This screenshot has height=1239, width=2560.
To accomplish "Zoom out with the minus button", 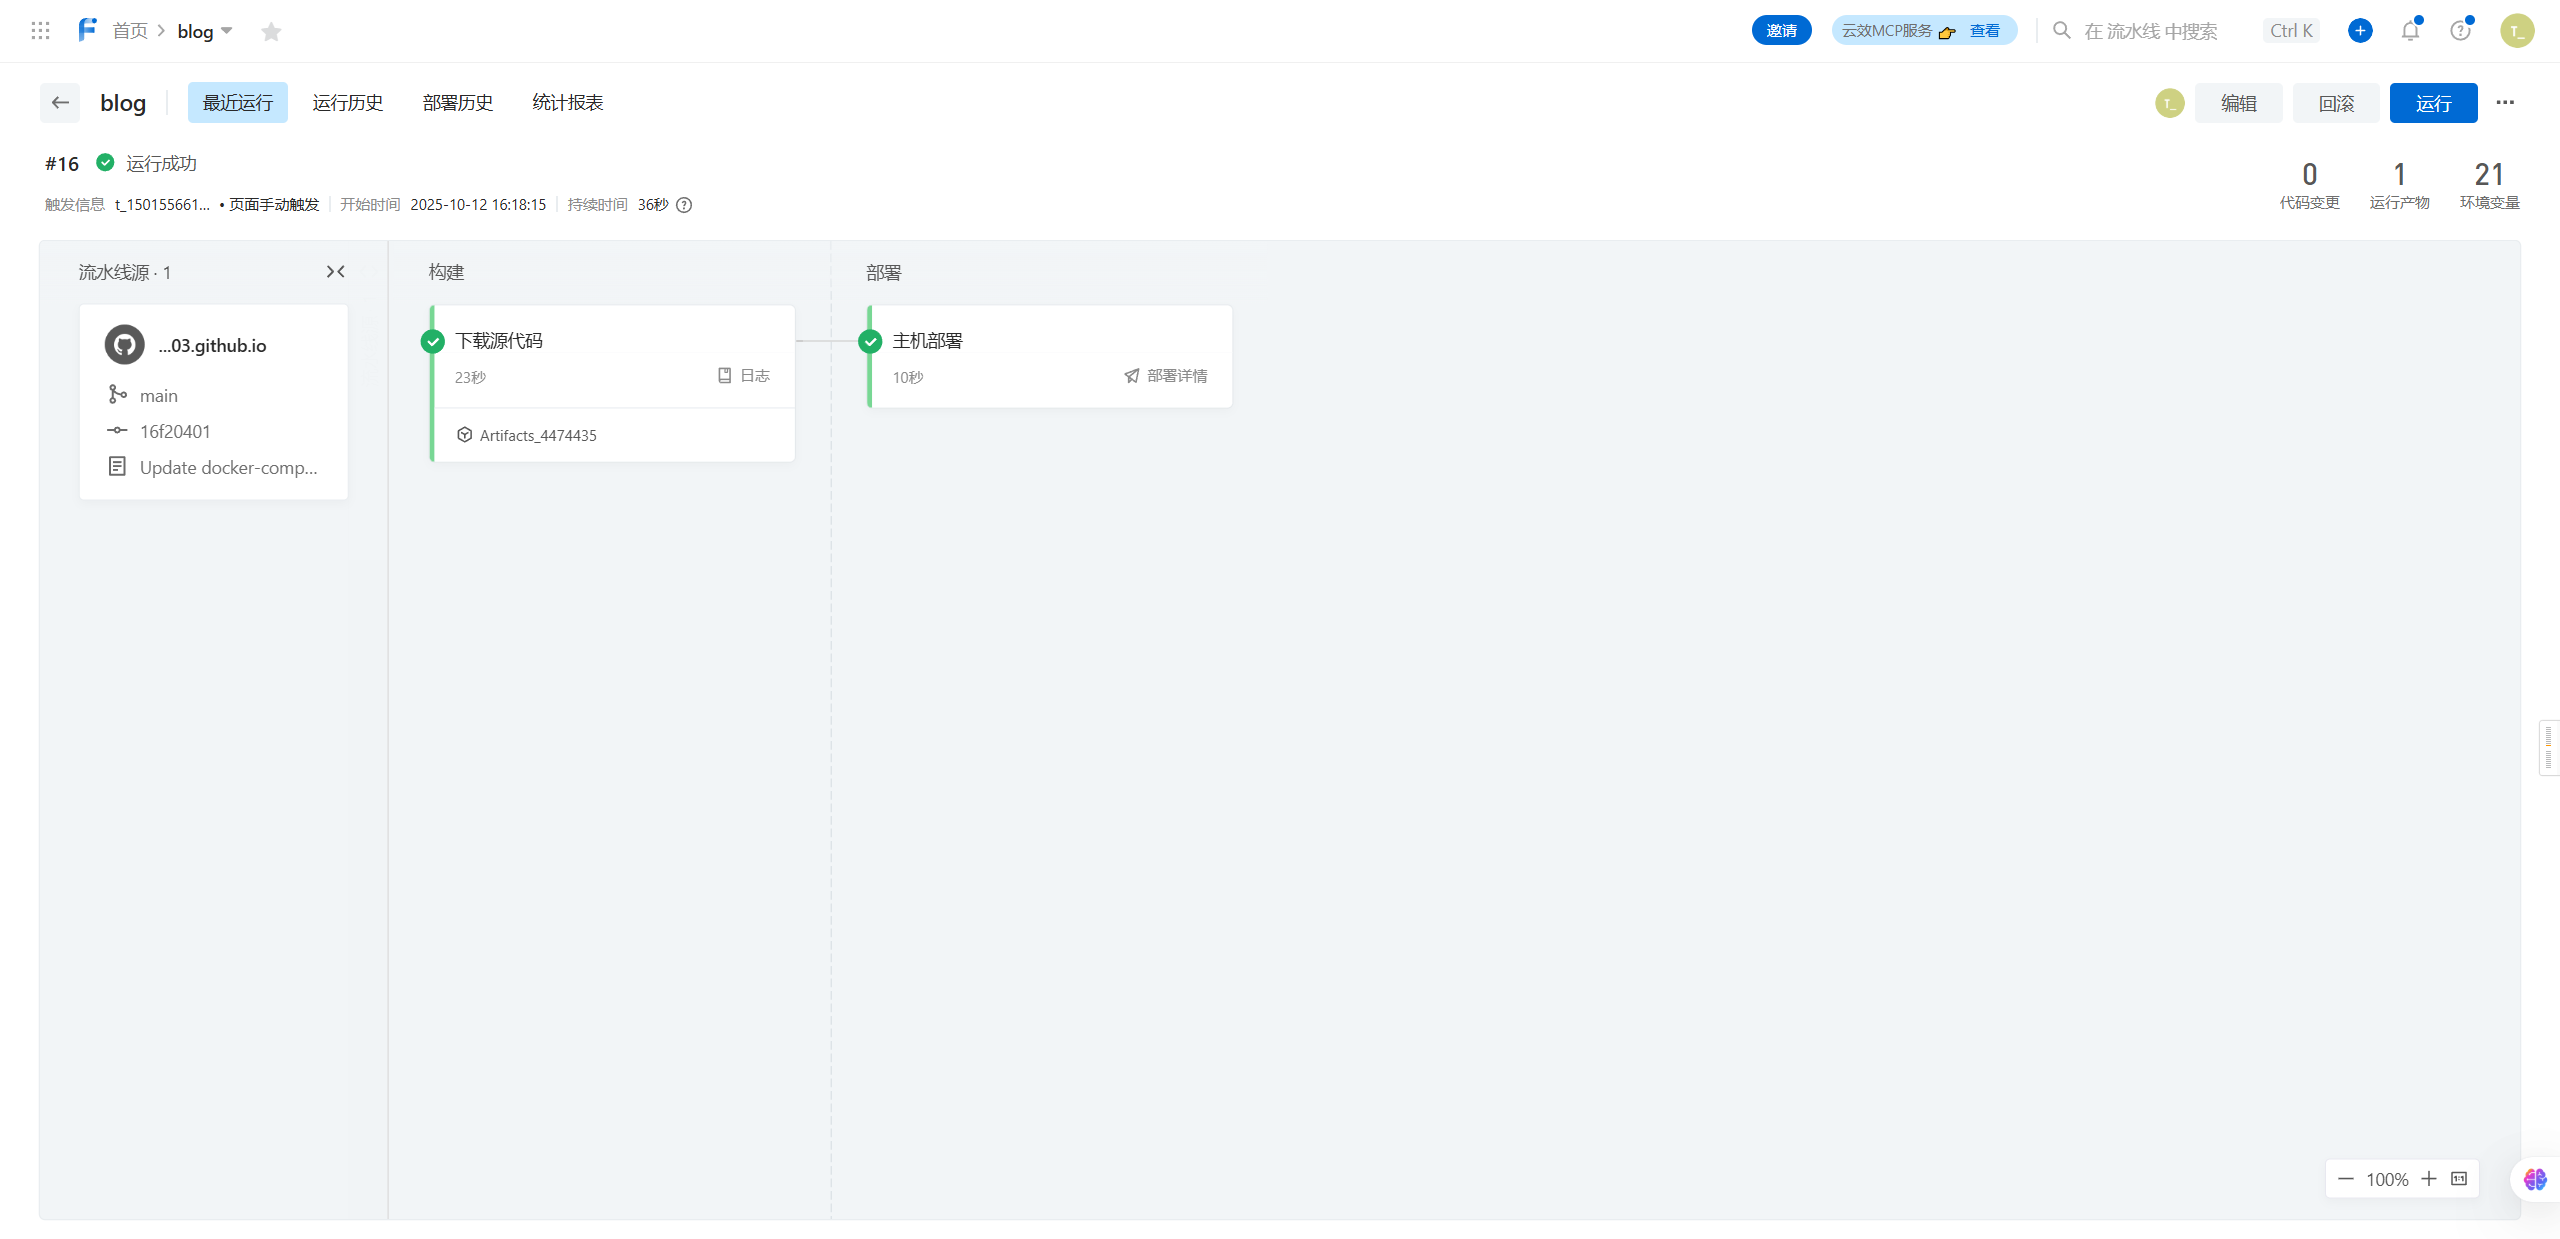I will tap(2346, 1179).
